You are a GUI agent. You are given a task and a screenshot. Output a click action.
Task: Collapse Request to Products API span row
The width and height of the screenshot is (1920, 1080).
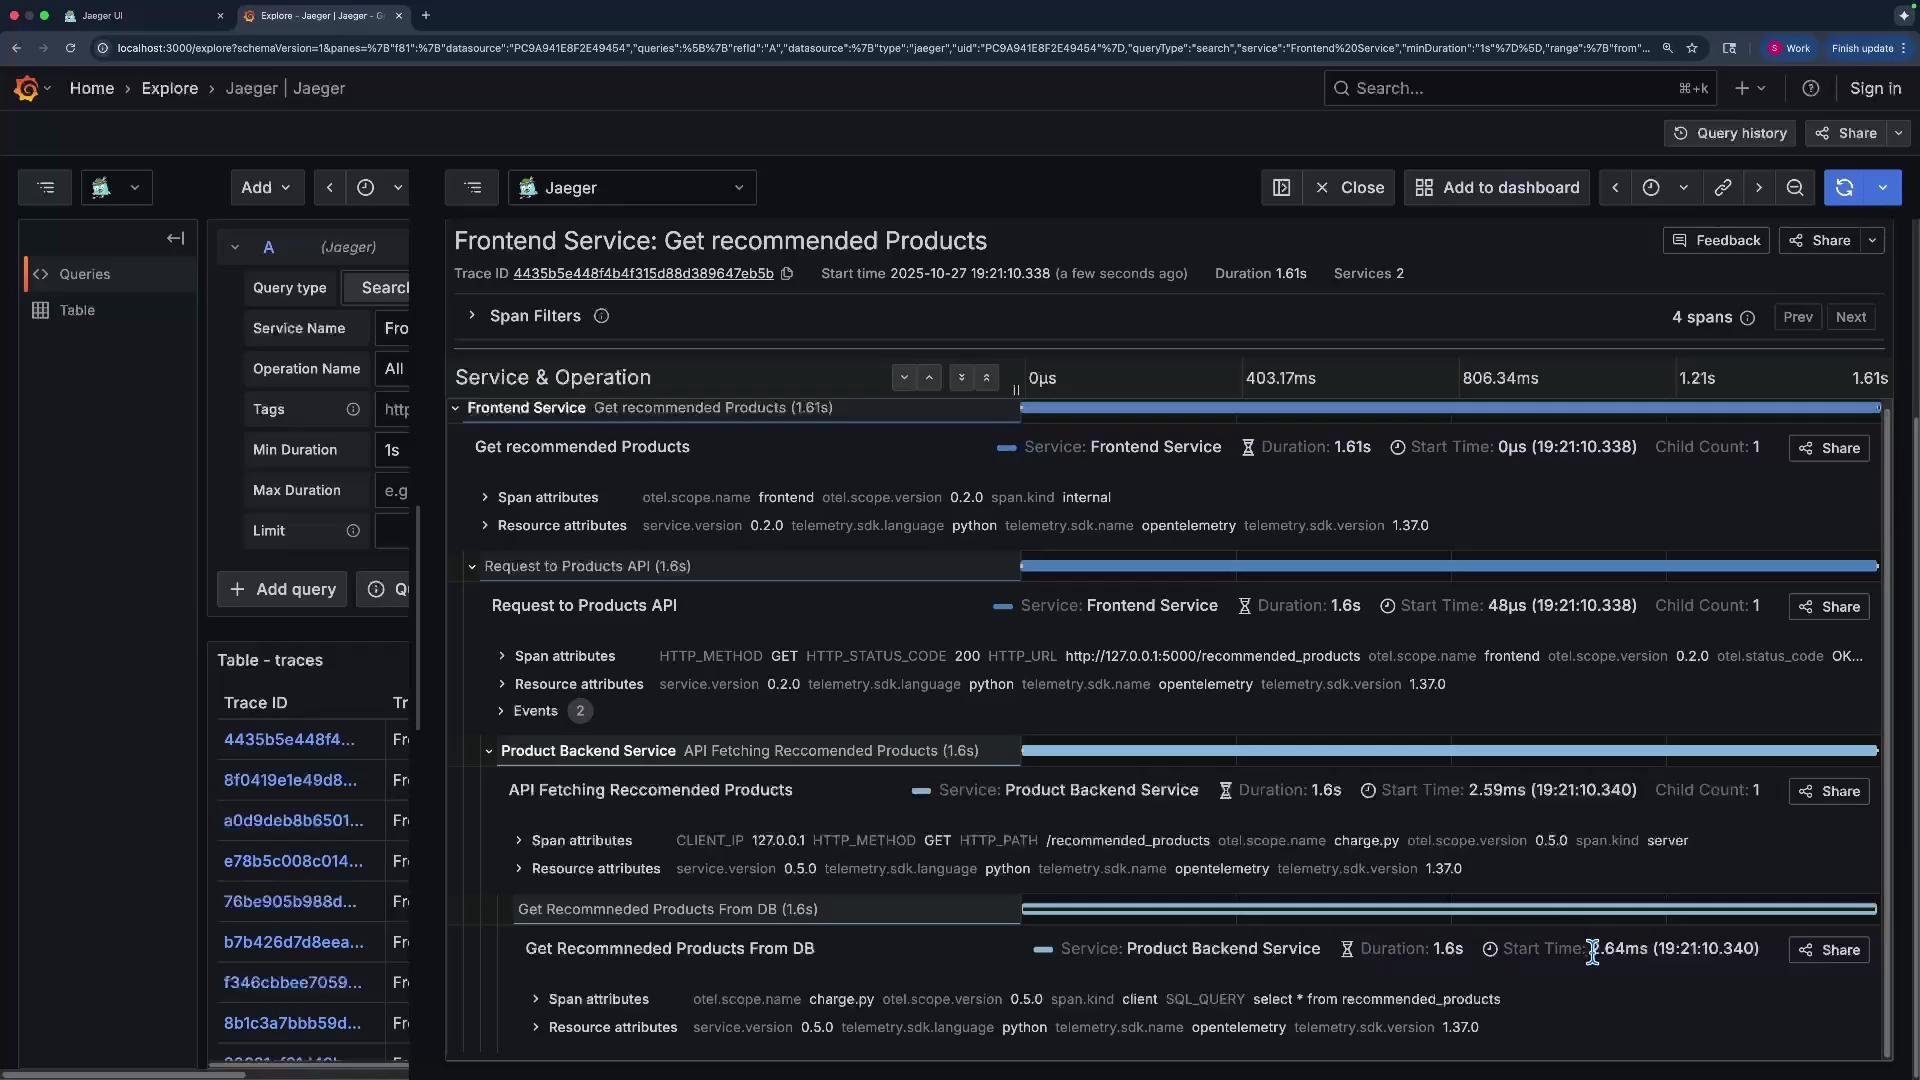(472, 567)
